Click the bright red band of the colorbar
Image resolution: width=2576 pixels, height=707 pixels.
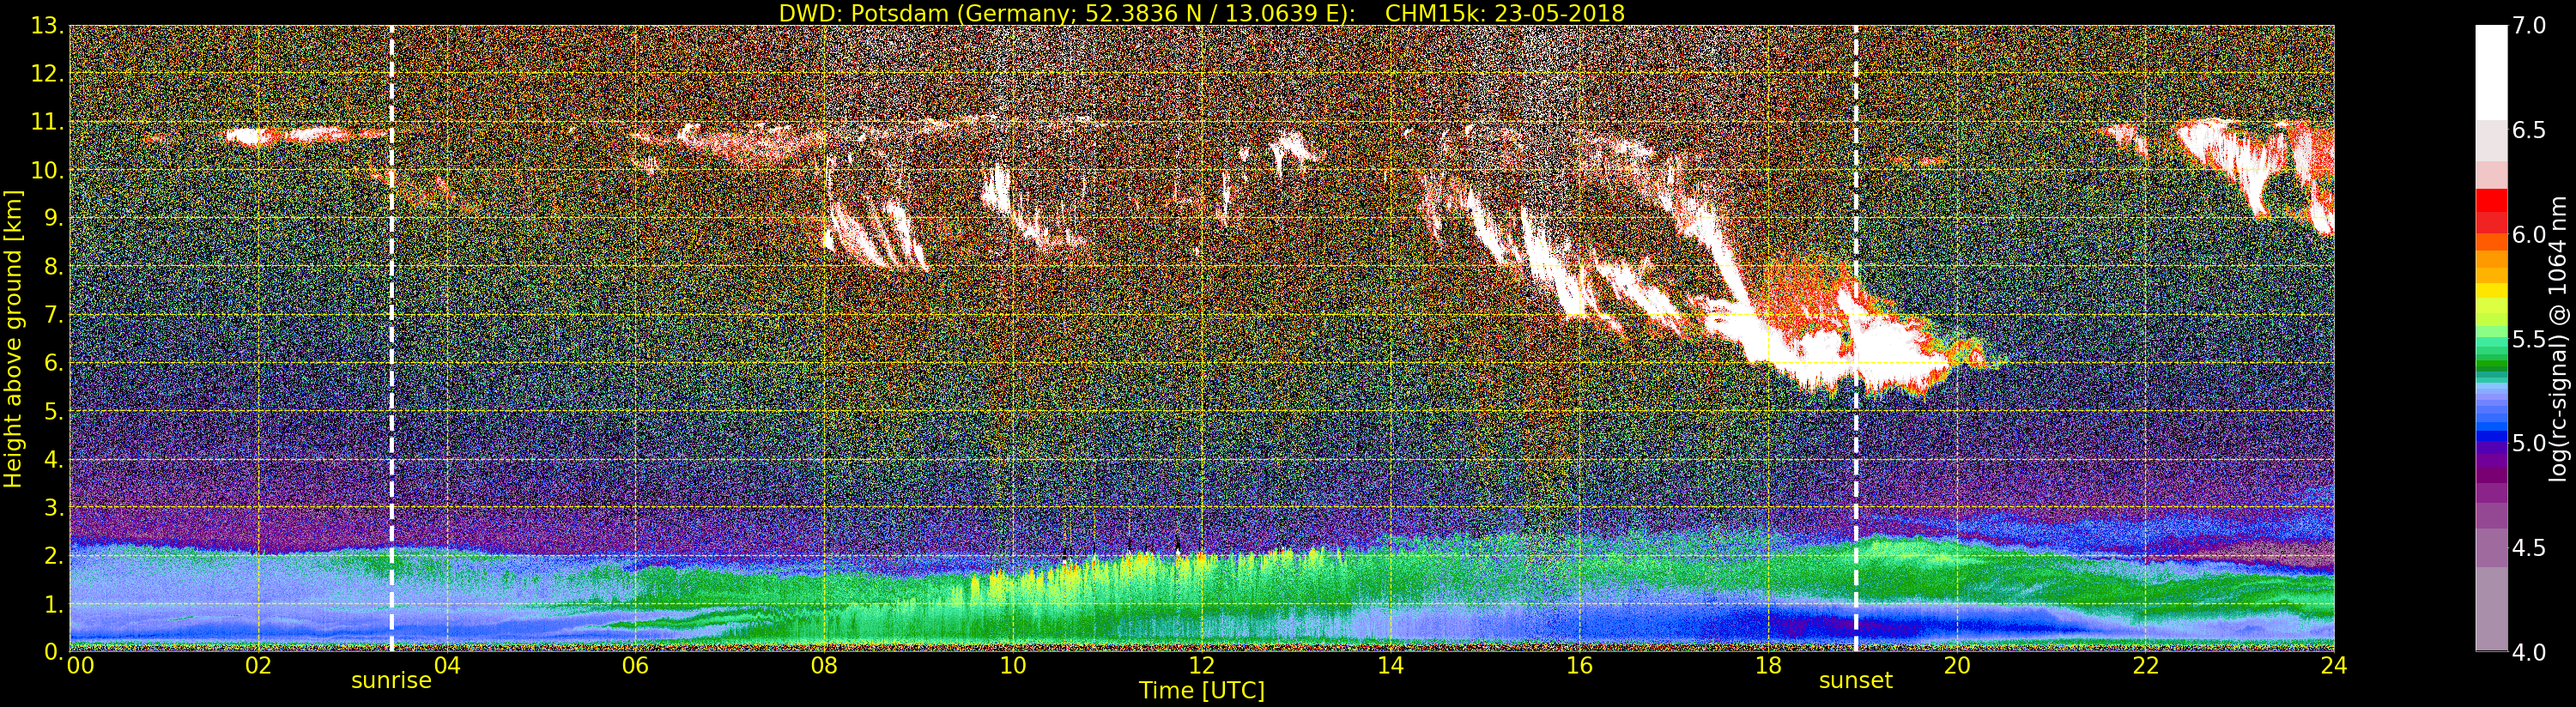point(2491,200)
